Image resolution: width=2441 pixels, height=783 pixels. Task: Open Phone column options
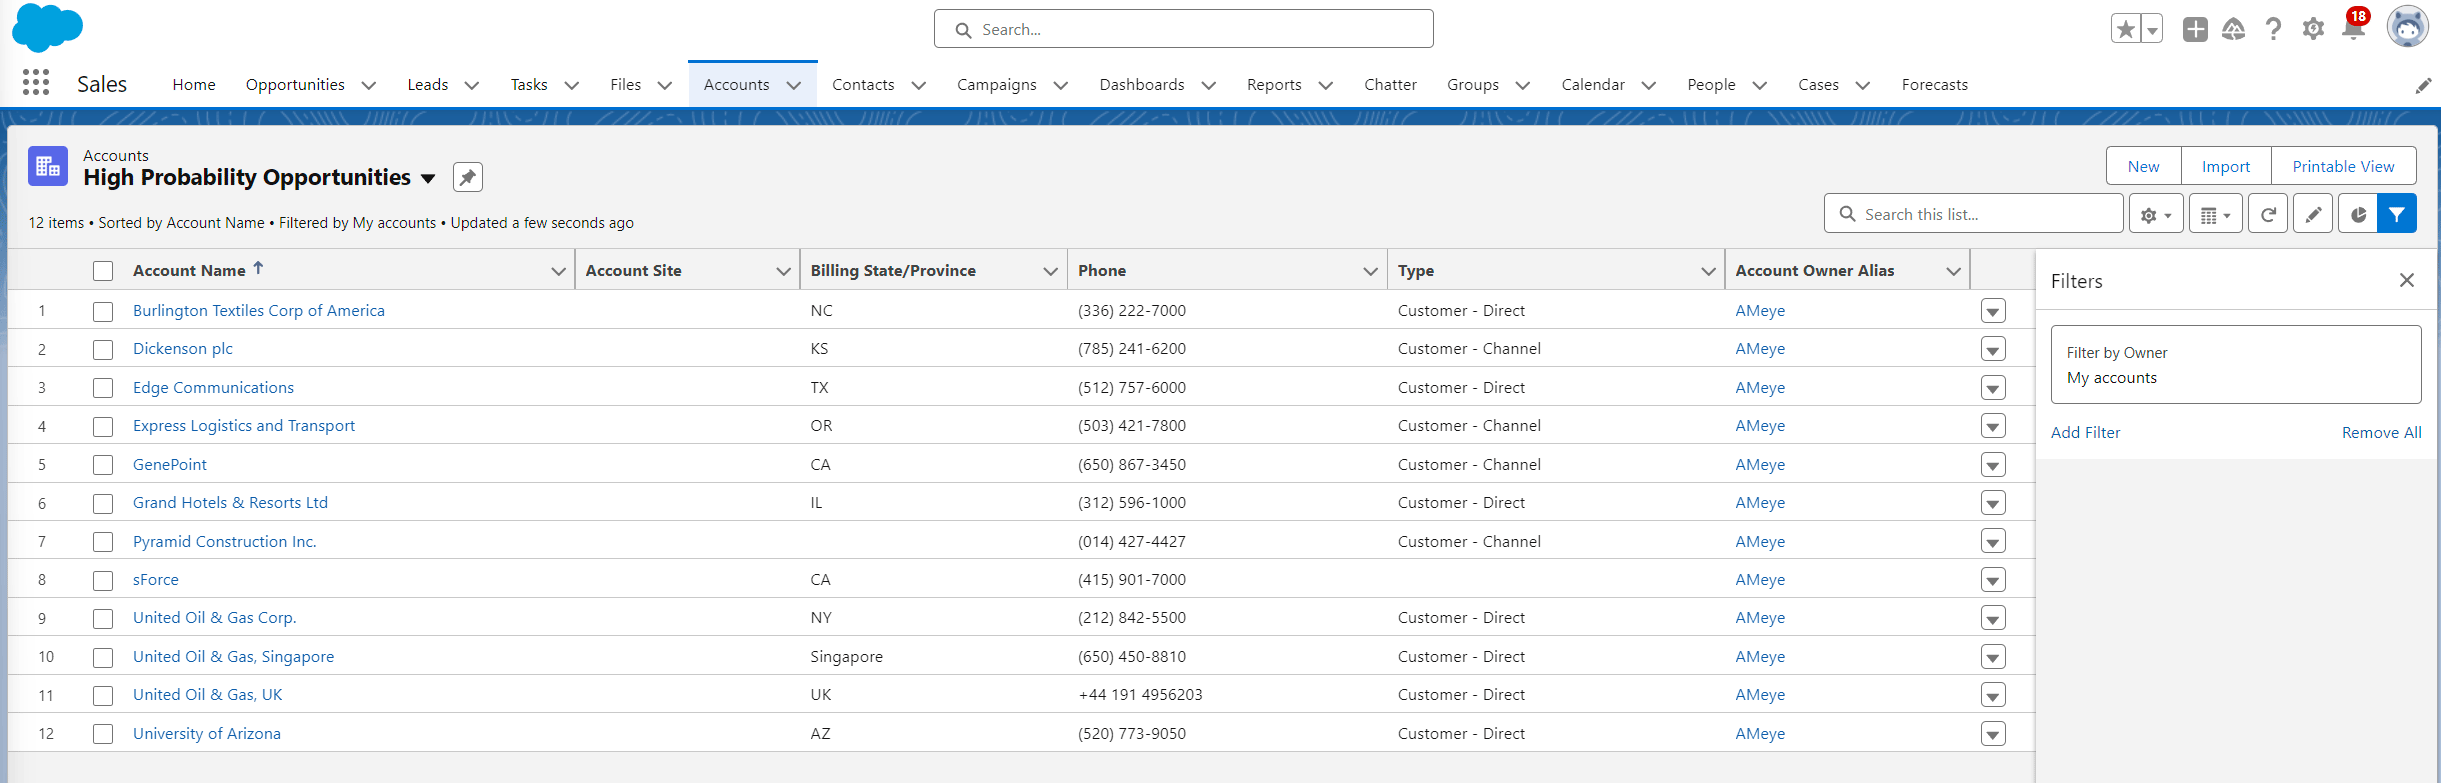(x=1370, y=271)
